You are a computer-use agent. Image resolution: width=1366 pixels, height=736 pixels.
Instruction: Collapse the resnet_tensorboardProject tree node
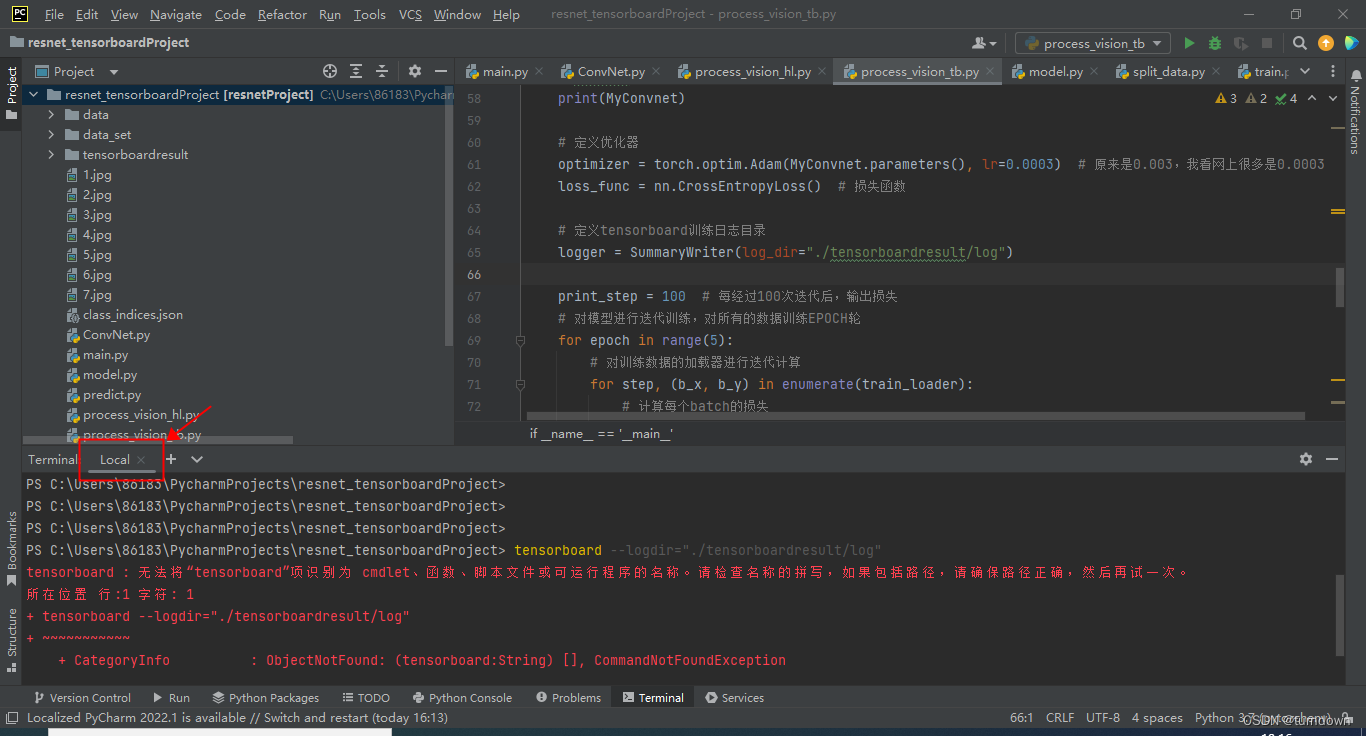(x=33, y=94)
